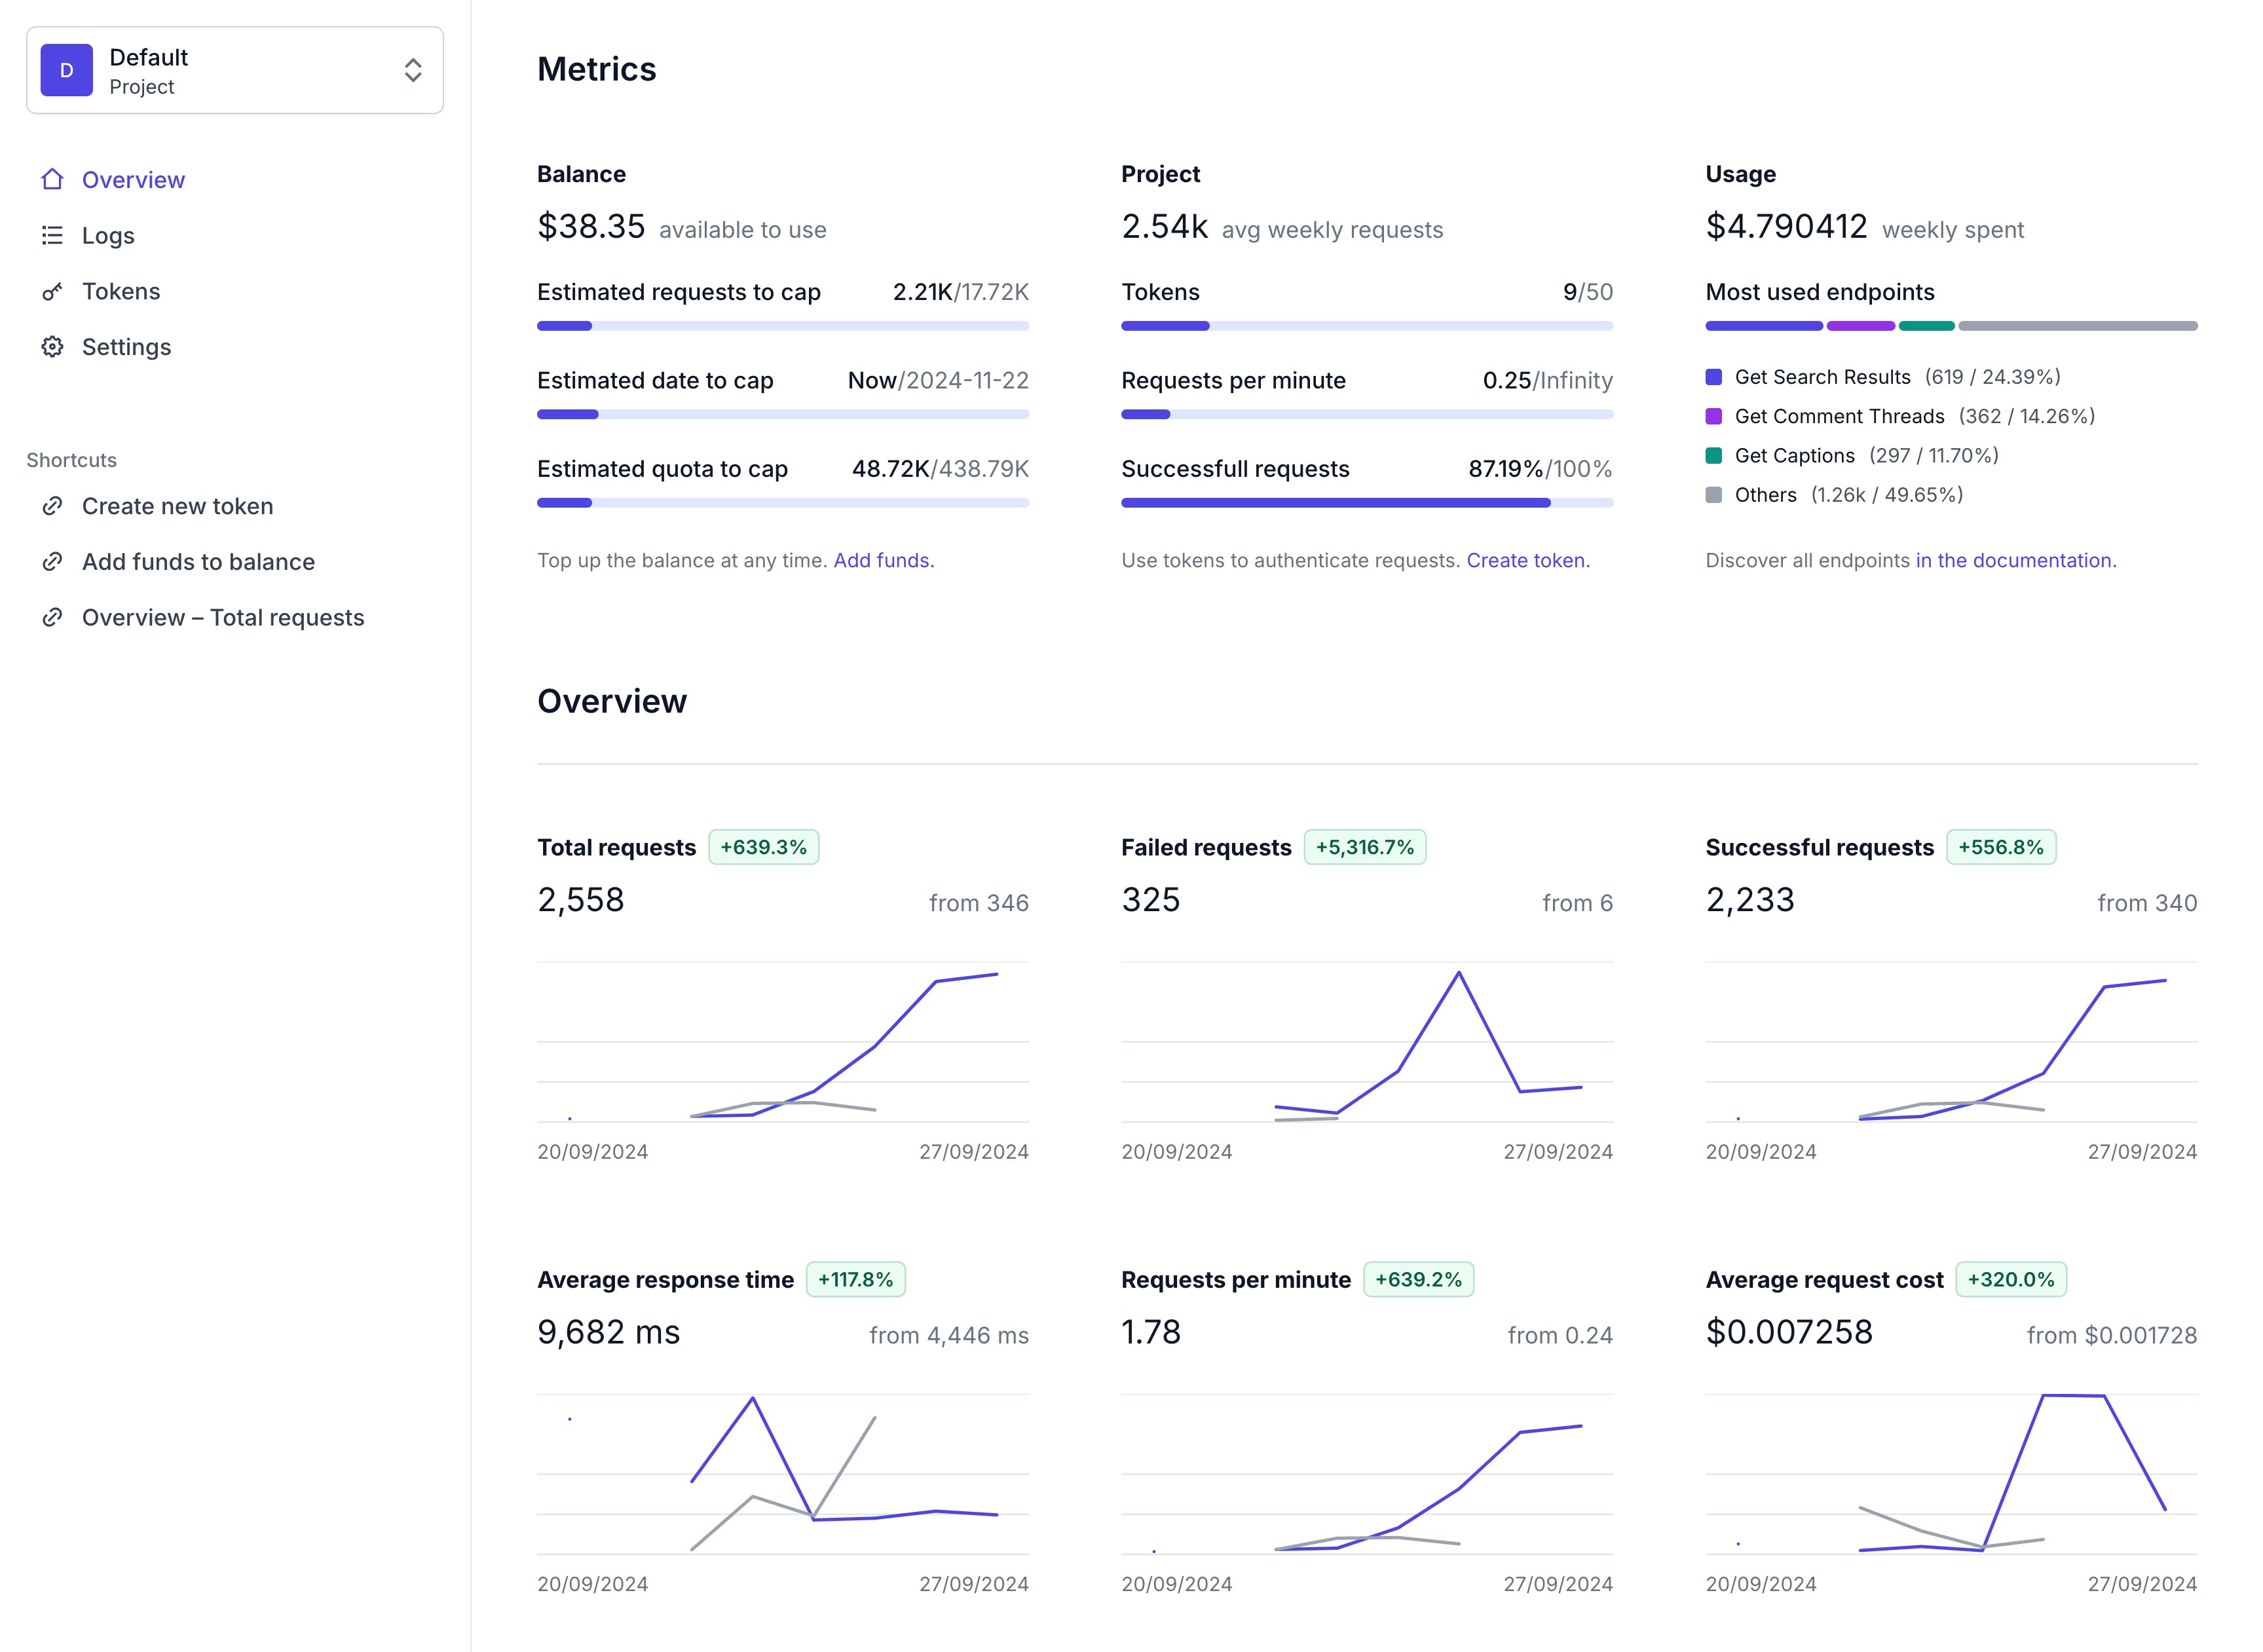Open the Logs page from the sidebar
The image size is (2263, 1652).
click(108, 236)
